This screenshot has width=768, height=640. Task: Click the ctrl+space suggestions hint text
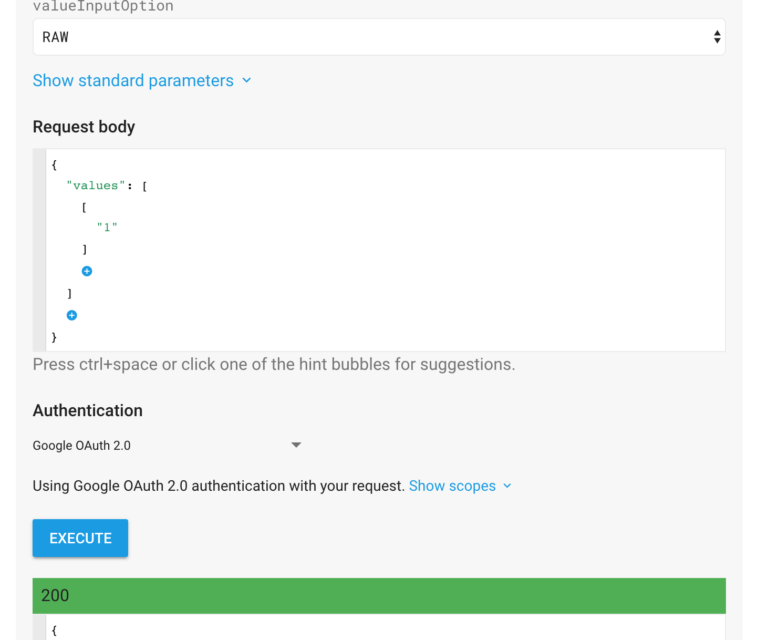(274, 364)
